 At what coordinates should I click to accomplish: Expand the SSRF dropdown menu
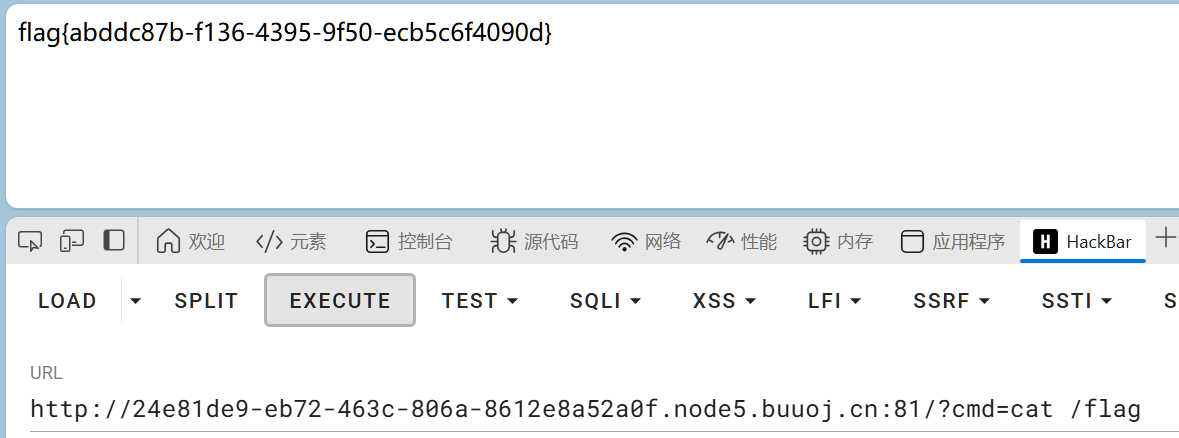tap(951, 301)
